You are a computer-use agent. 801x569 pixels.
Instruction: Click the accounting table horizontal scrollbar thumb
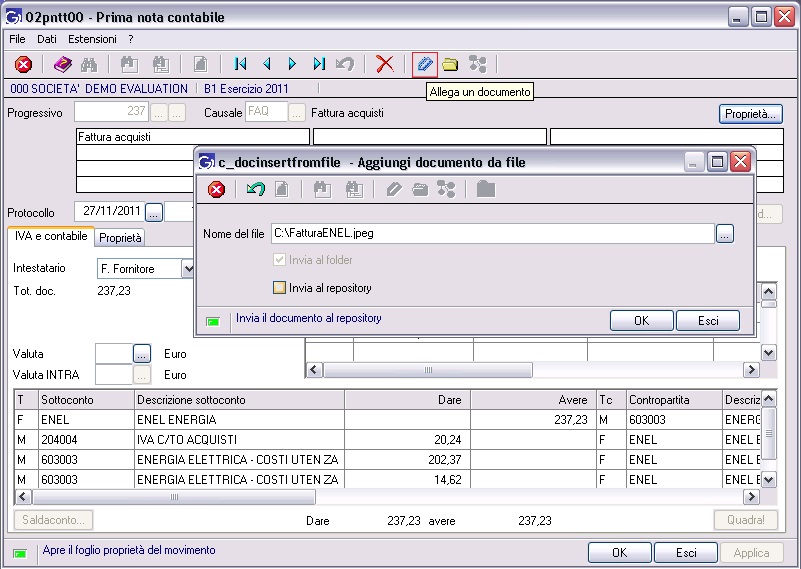click(x=174, y=496)
